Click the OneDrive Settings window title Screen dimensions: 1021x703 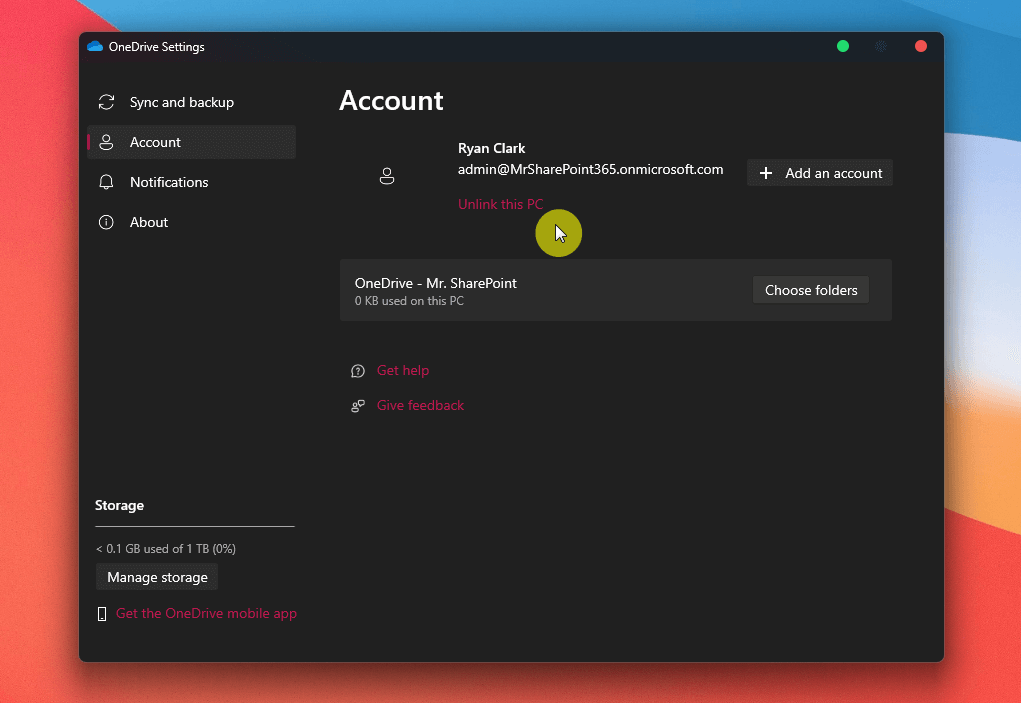pyautogui.click(x=157, y=47)
